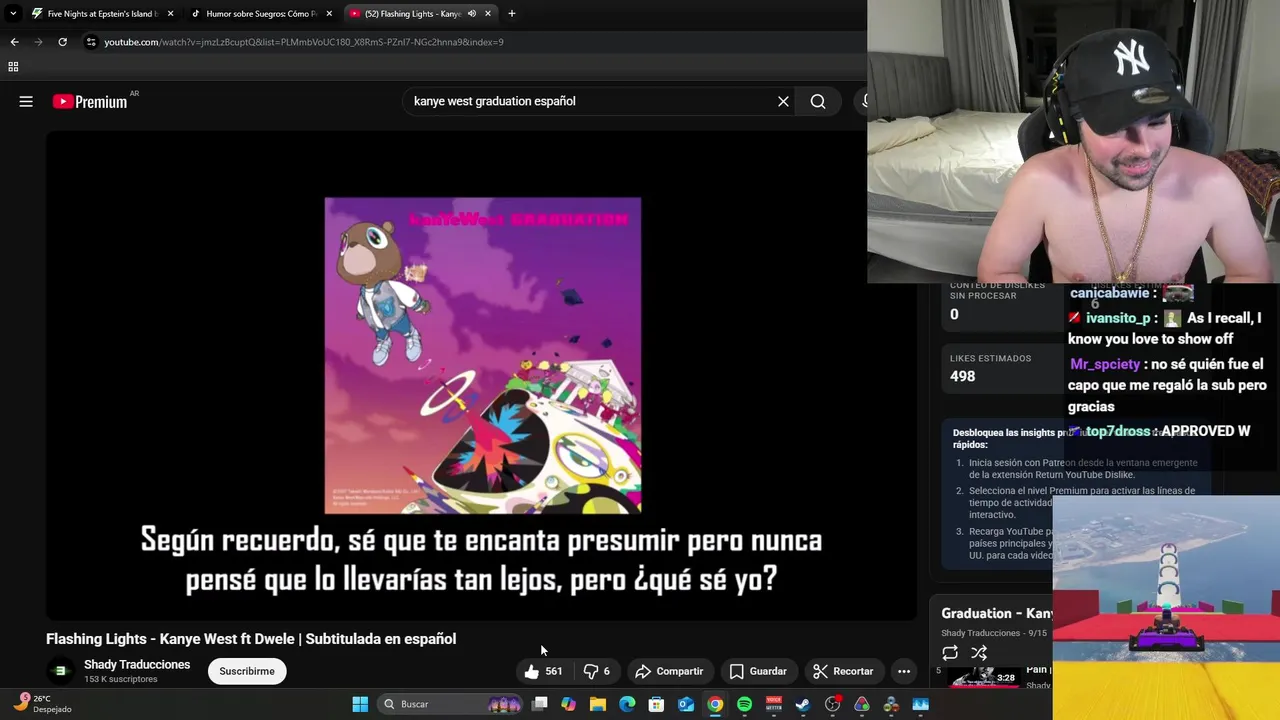The width and height of the screenshot is (1280, 720).
Task: Open Spotify from the taskbar
Action: click(x=744, y=704)
